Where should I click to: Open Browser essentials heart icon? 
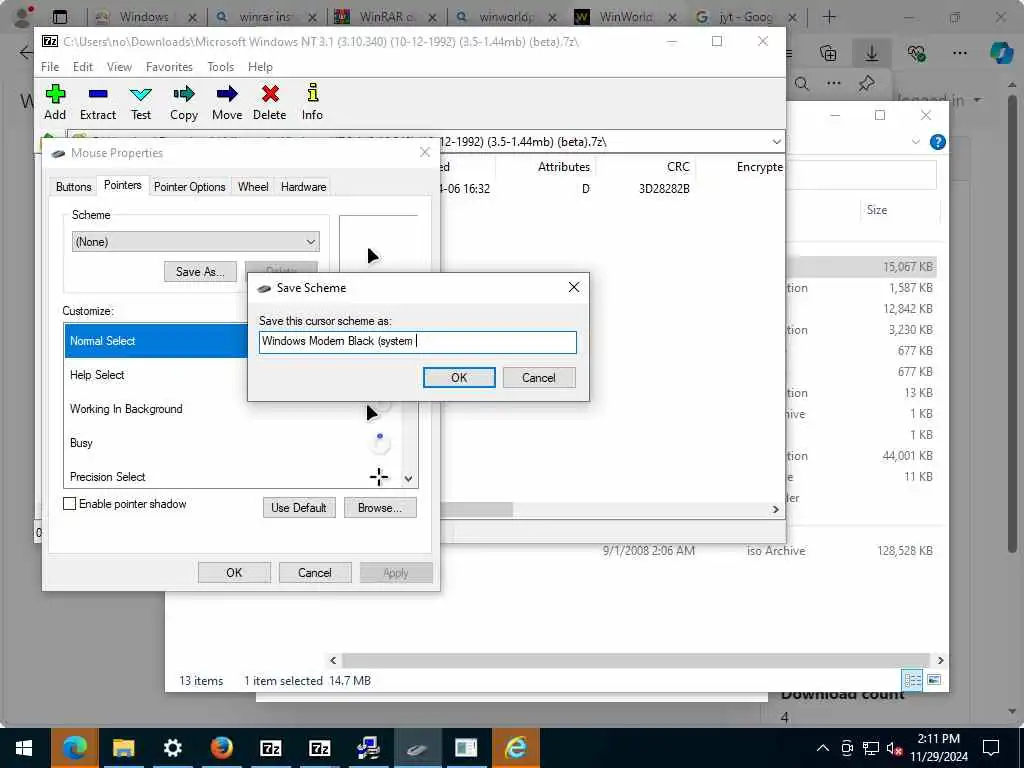(x=916, y=53)
